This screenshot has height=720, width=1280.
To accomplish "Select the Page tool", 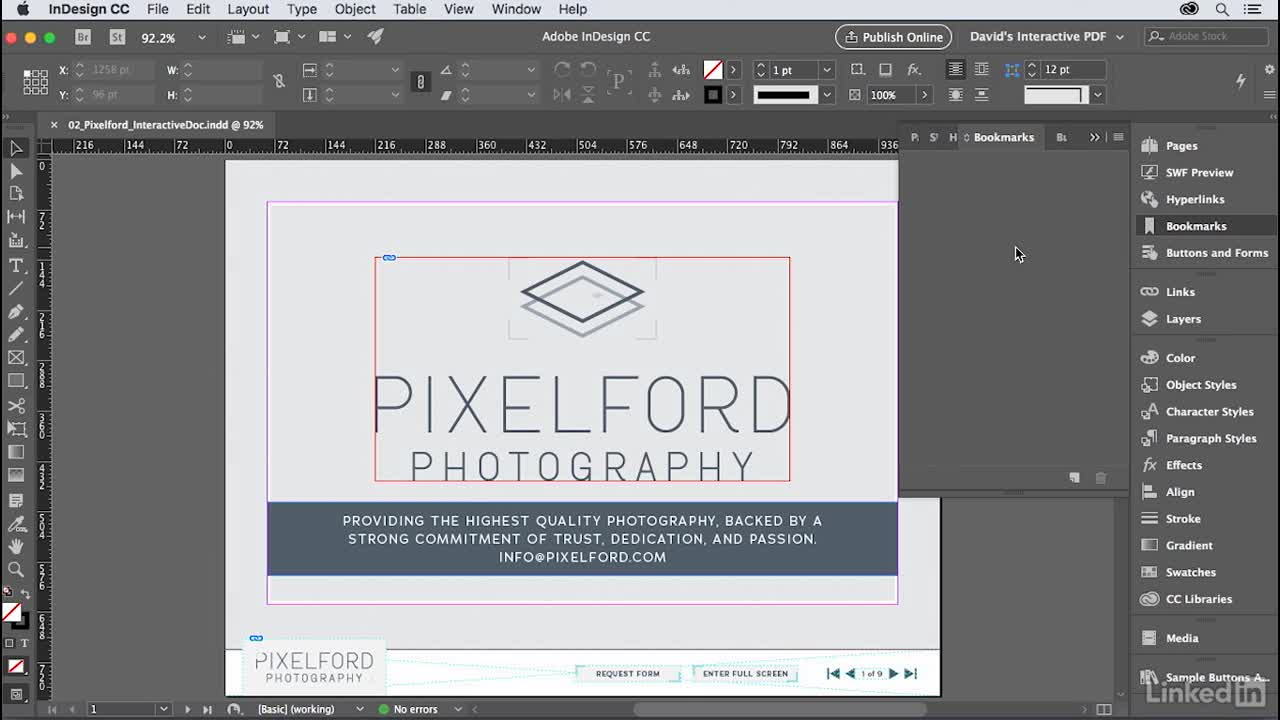I will pos(16,194).
